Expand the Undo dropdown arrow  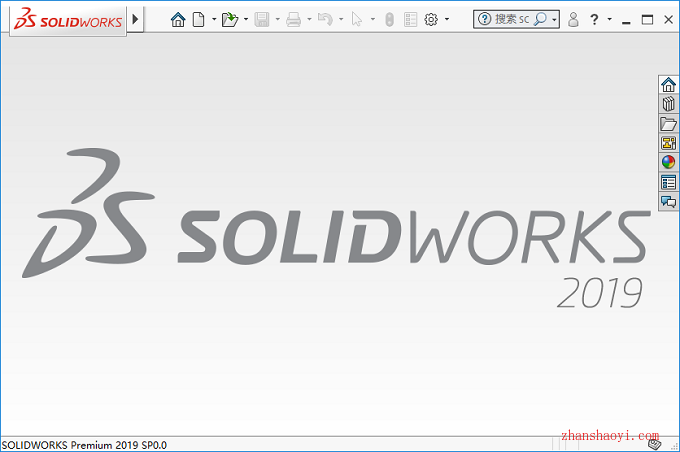tap(341, 20)
